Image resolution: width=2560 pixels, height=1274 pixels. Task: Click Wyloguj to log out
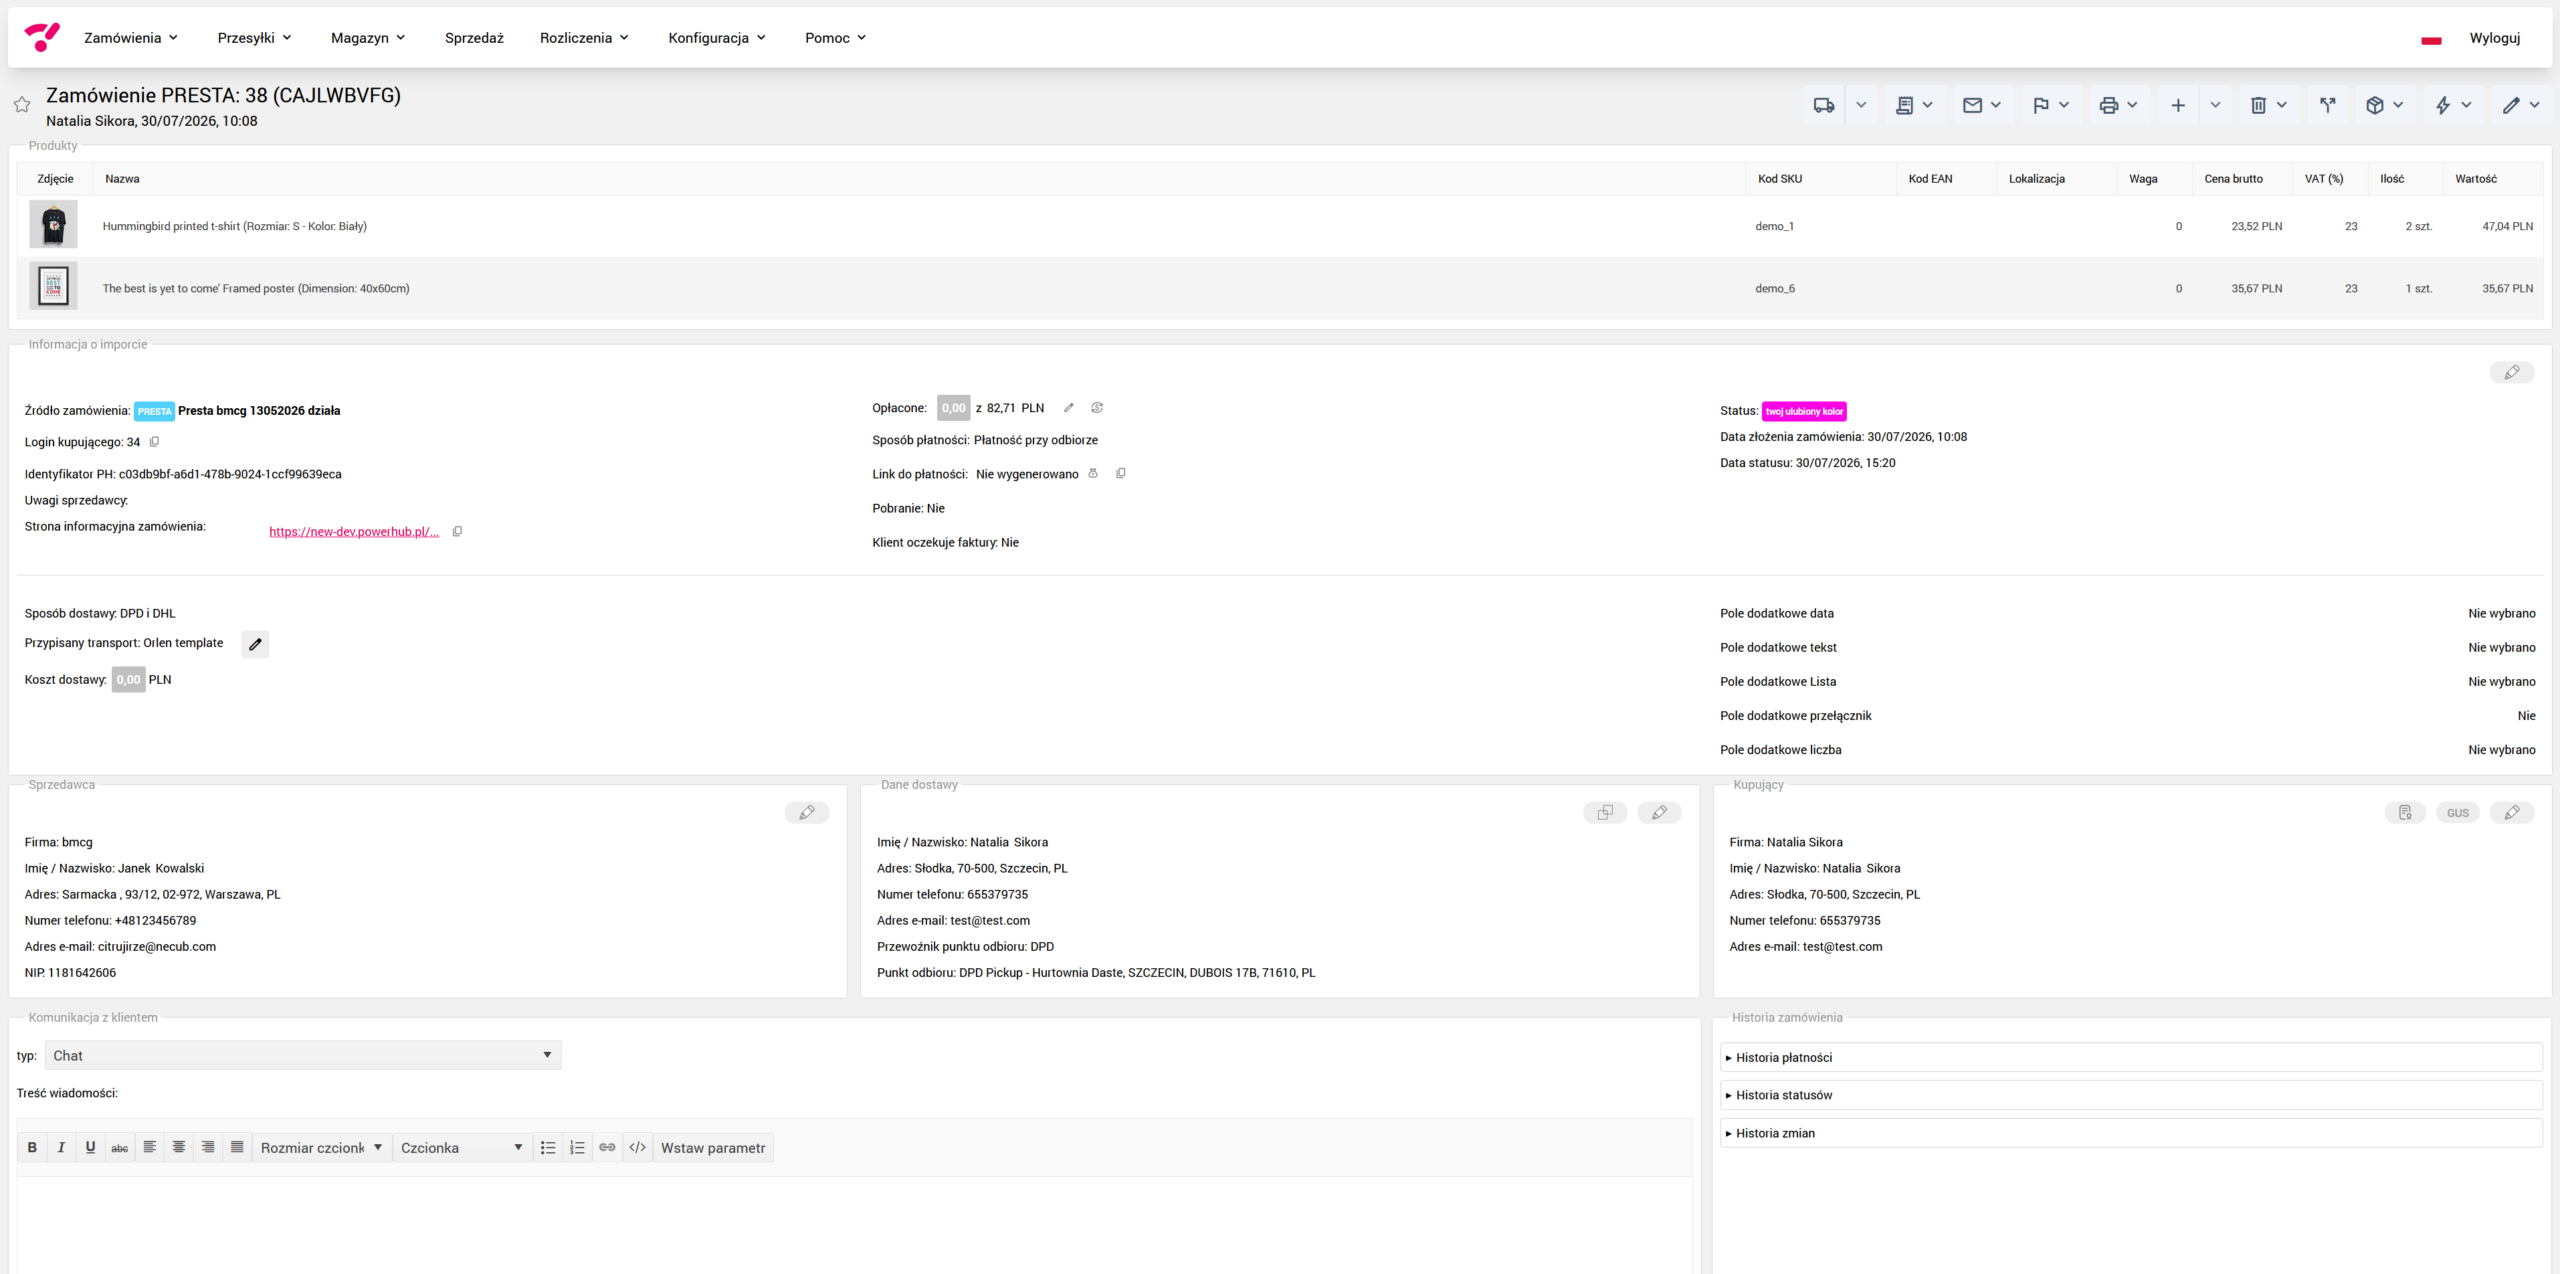point(2494,38)
